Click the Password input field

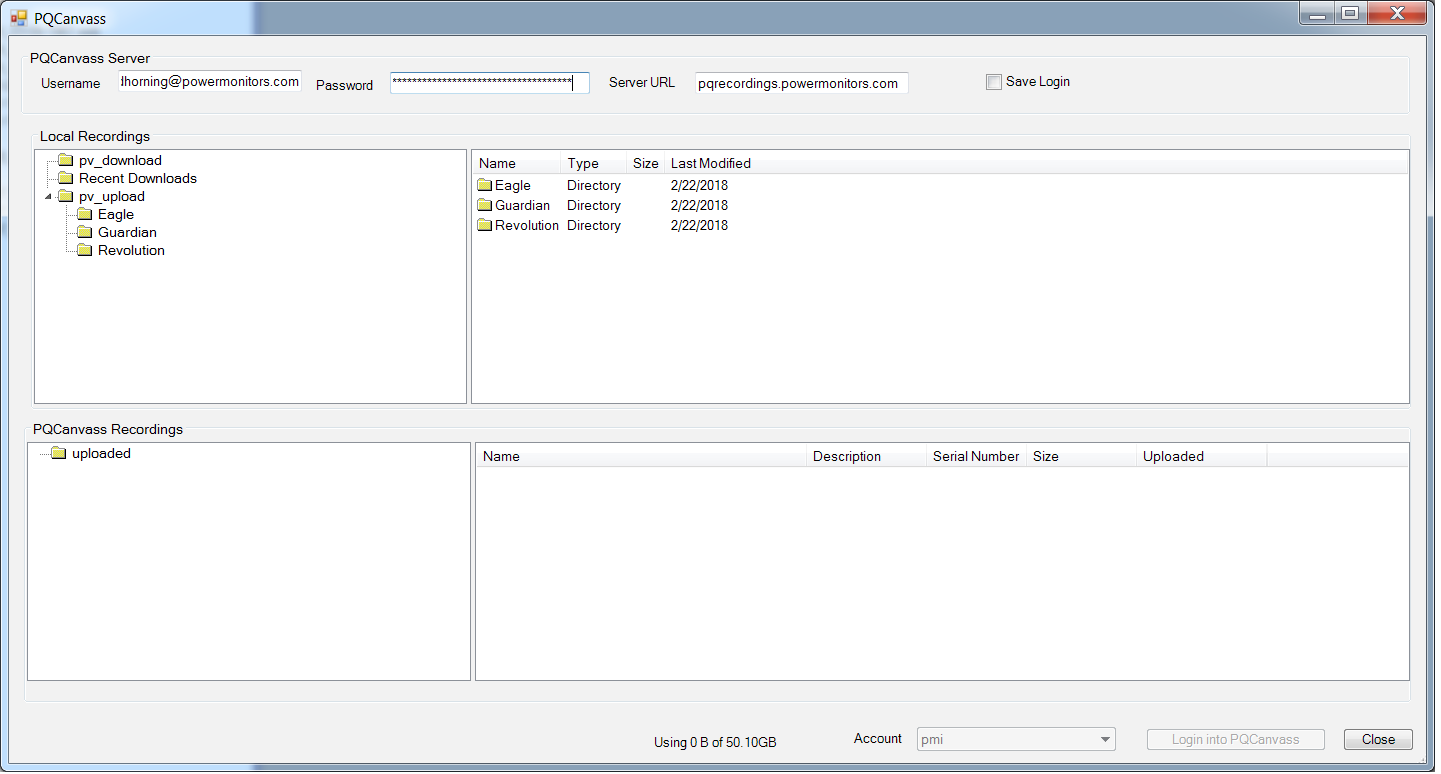pos(489,83)
